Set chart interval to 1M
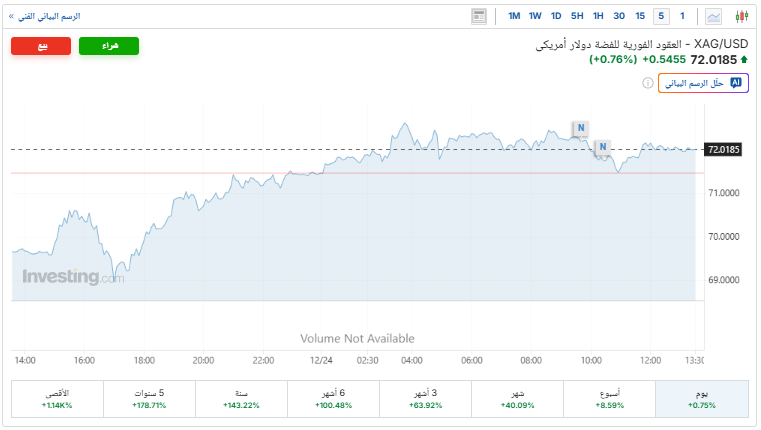The image size is (761, 430). click(x=514, y=16)
